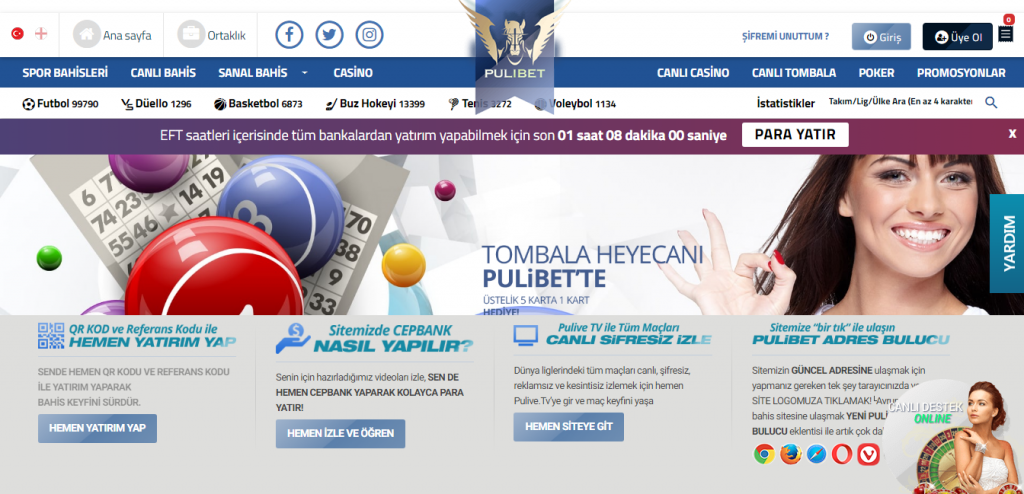
Task: Select the Turkish flag language icon
Action: 18,33
